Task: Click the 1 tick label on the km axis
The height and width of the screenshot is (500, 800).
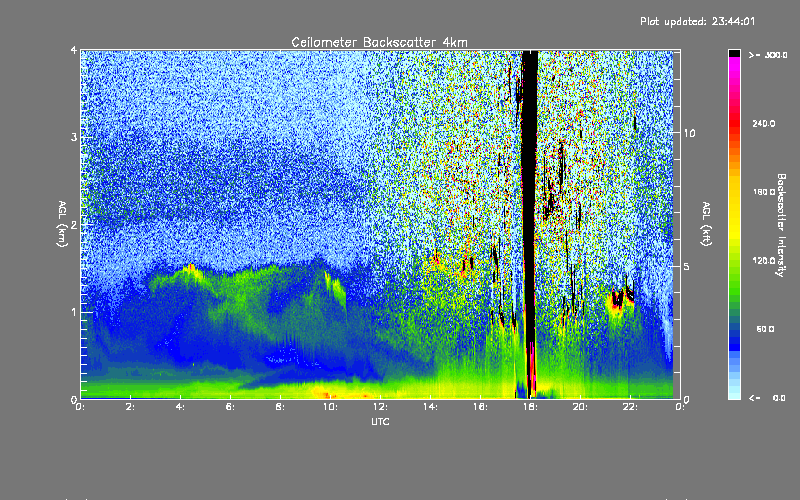Action: point(74,312)
